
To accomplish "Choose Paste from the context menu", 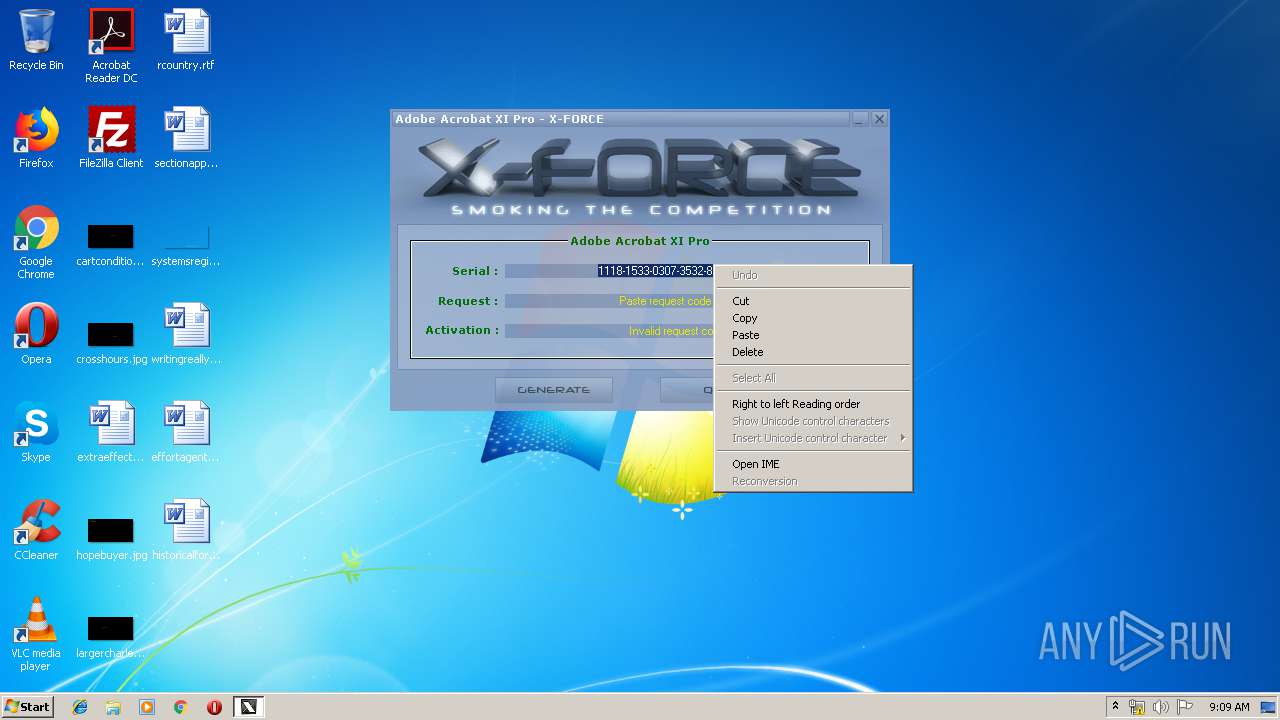I will (813, 335).
